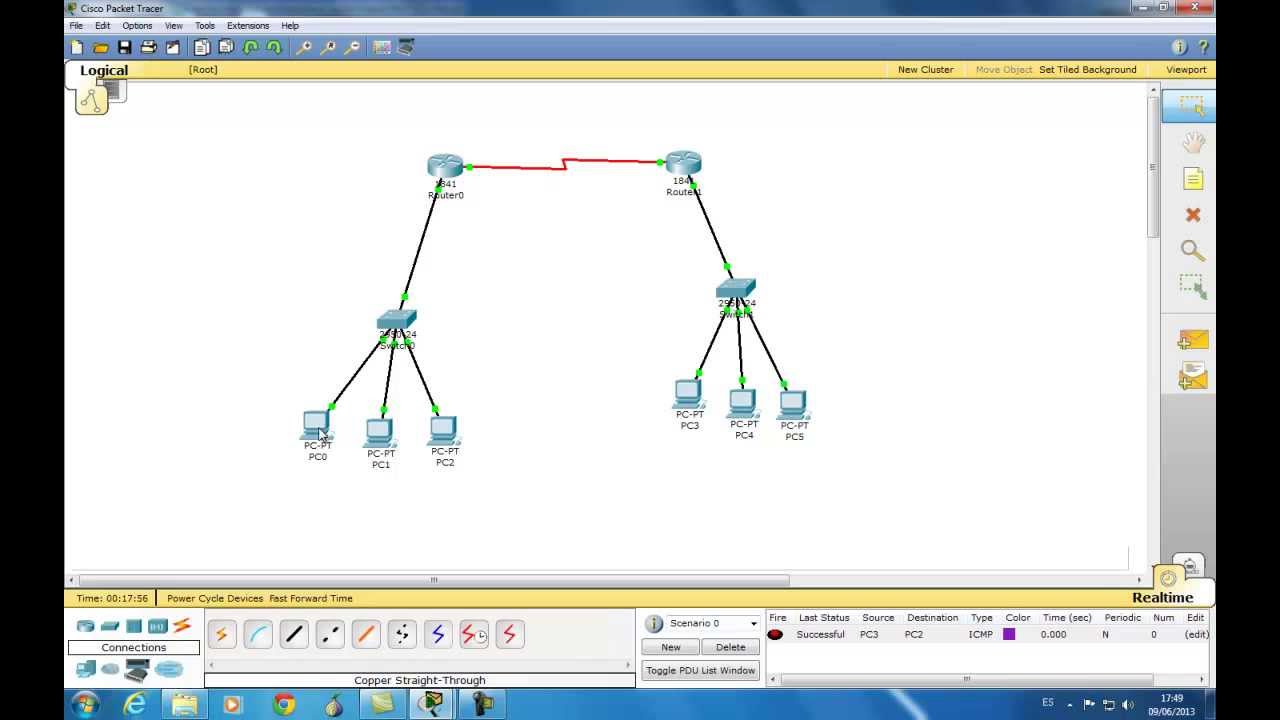Open the Edit menu
This screenshot has height=720, width=1280.
click(x=102, y=25)
